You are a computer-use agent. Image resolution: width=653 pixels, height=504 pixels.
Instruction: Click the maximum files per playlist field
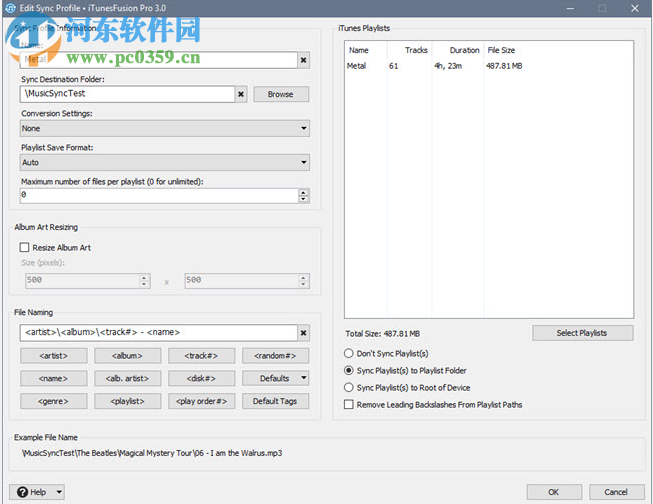coord(159,195)
